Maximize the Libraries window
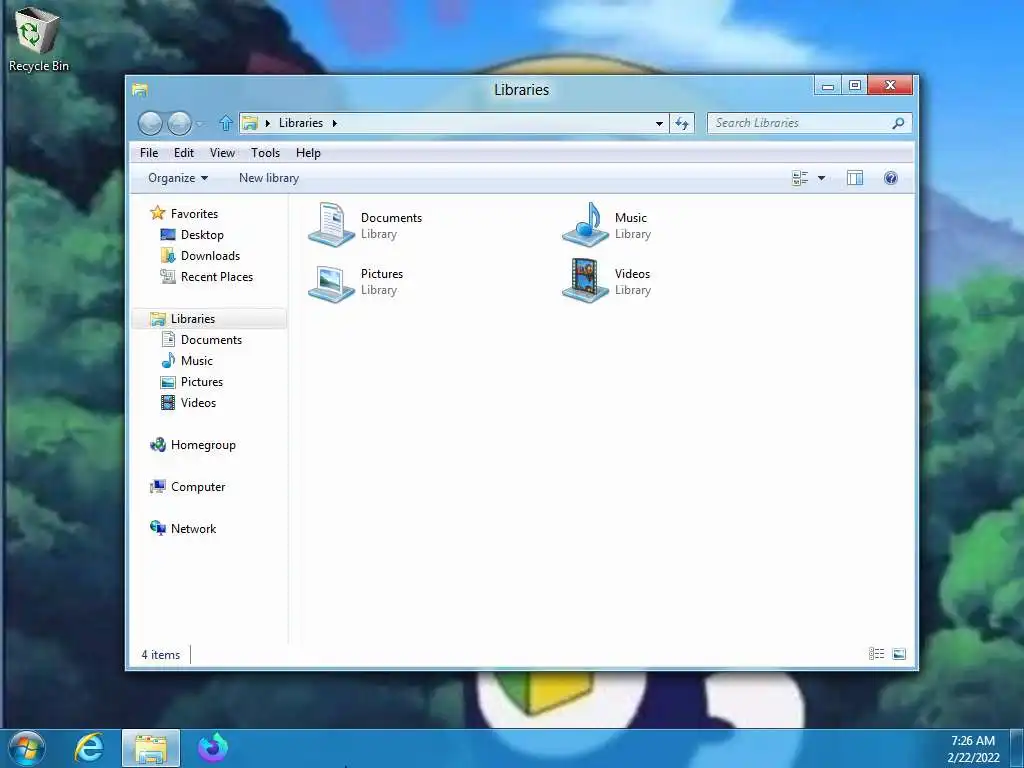The width and height of the screenshot is (1024, 768). (x=854, y=86)
